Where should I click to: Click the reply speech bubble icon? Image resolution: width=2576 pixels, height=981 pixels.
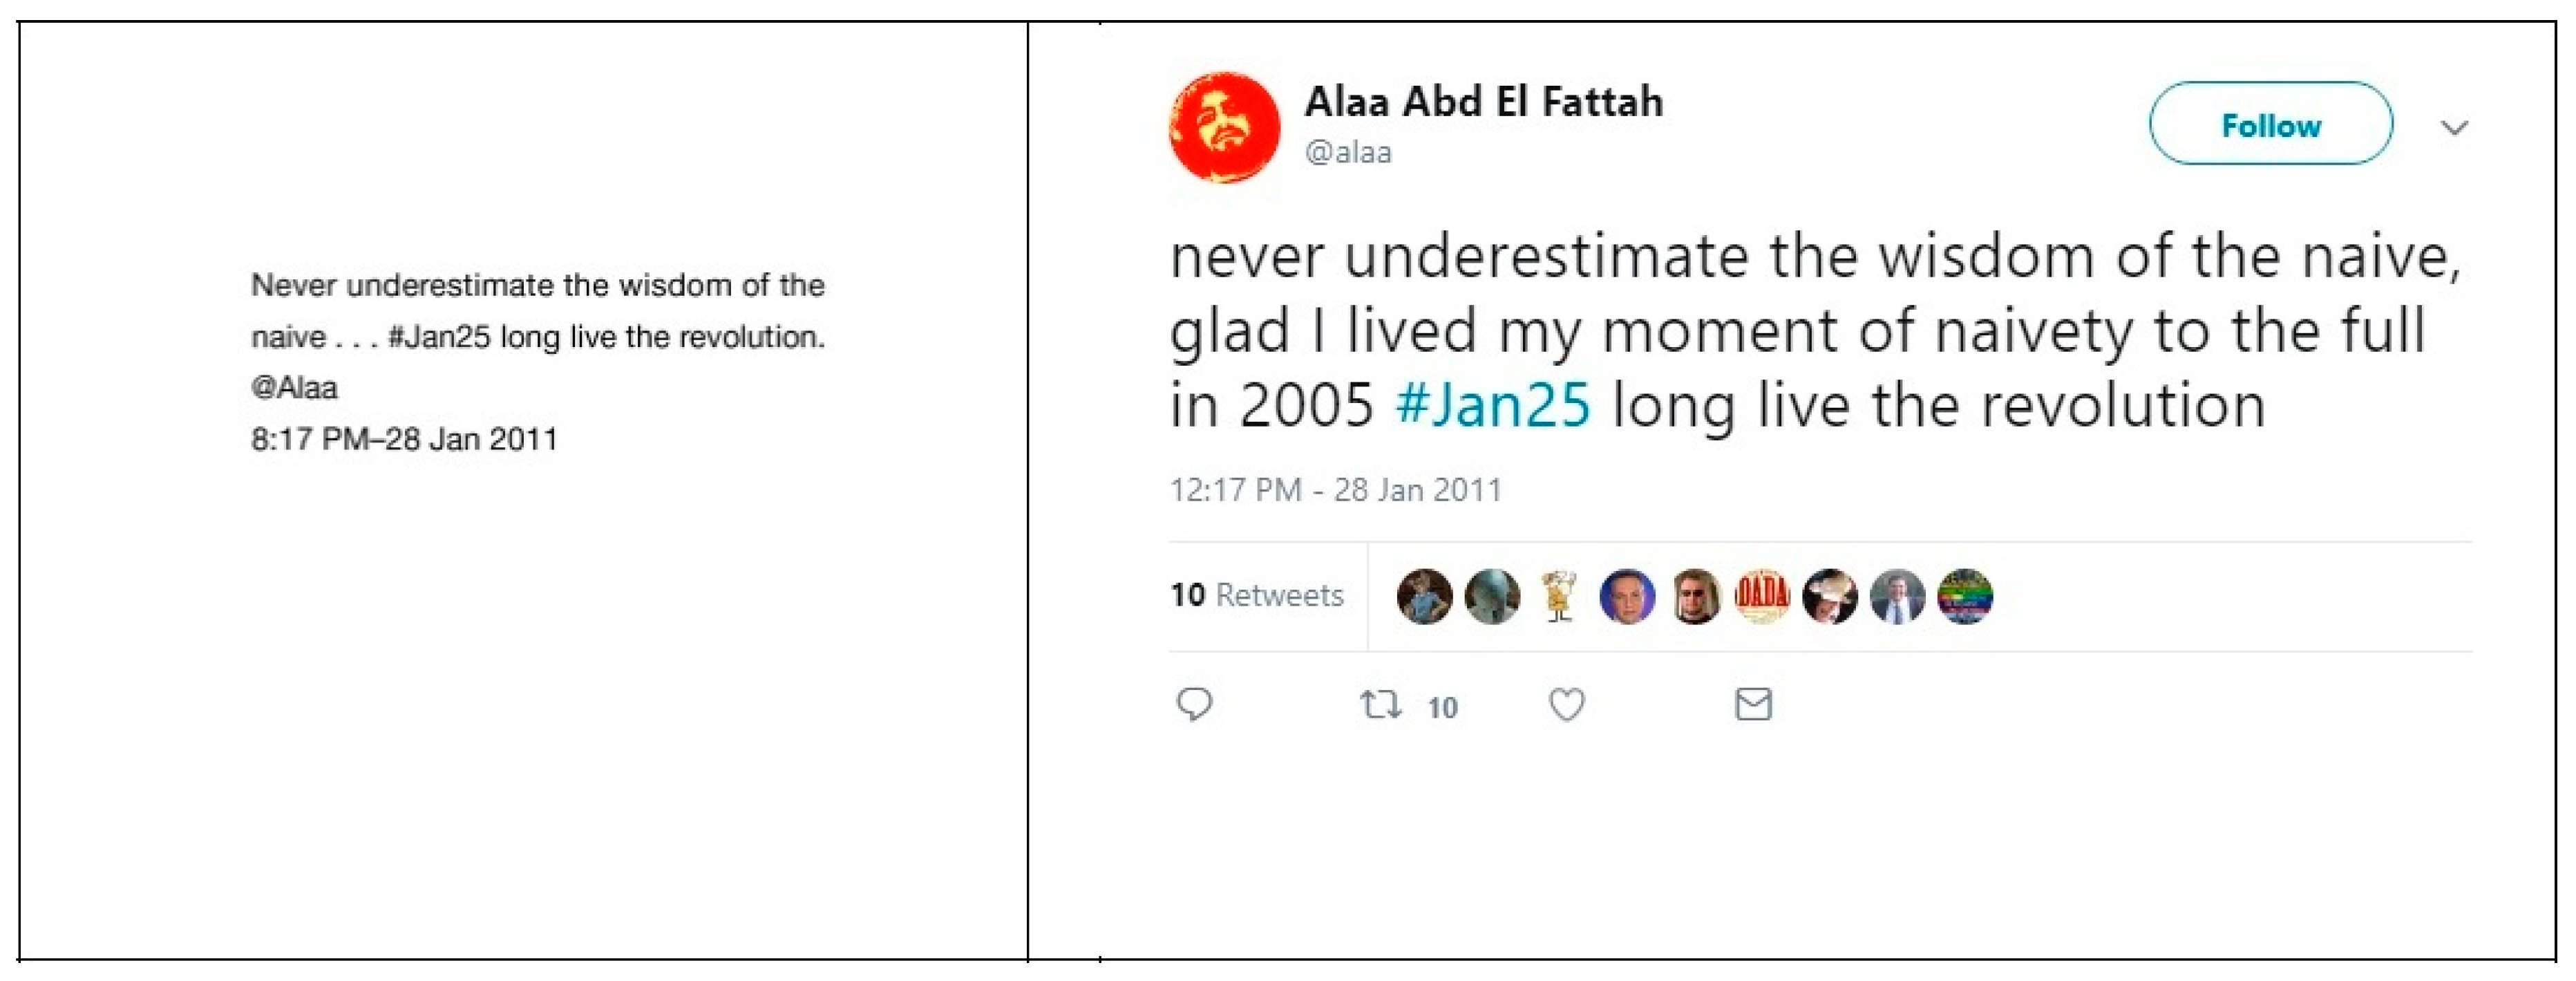click(1194, 704)
